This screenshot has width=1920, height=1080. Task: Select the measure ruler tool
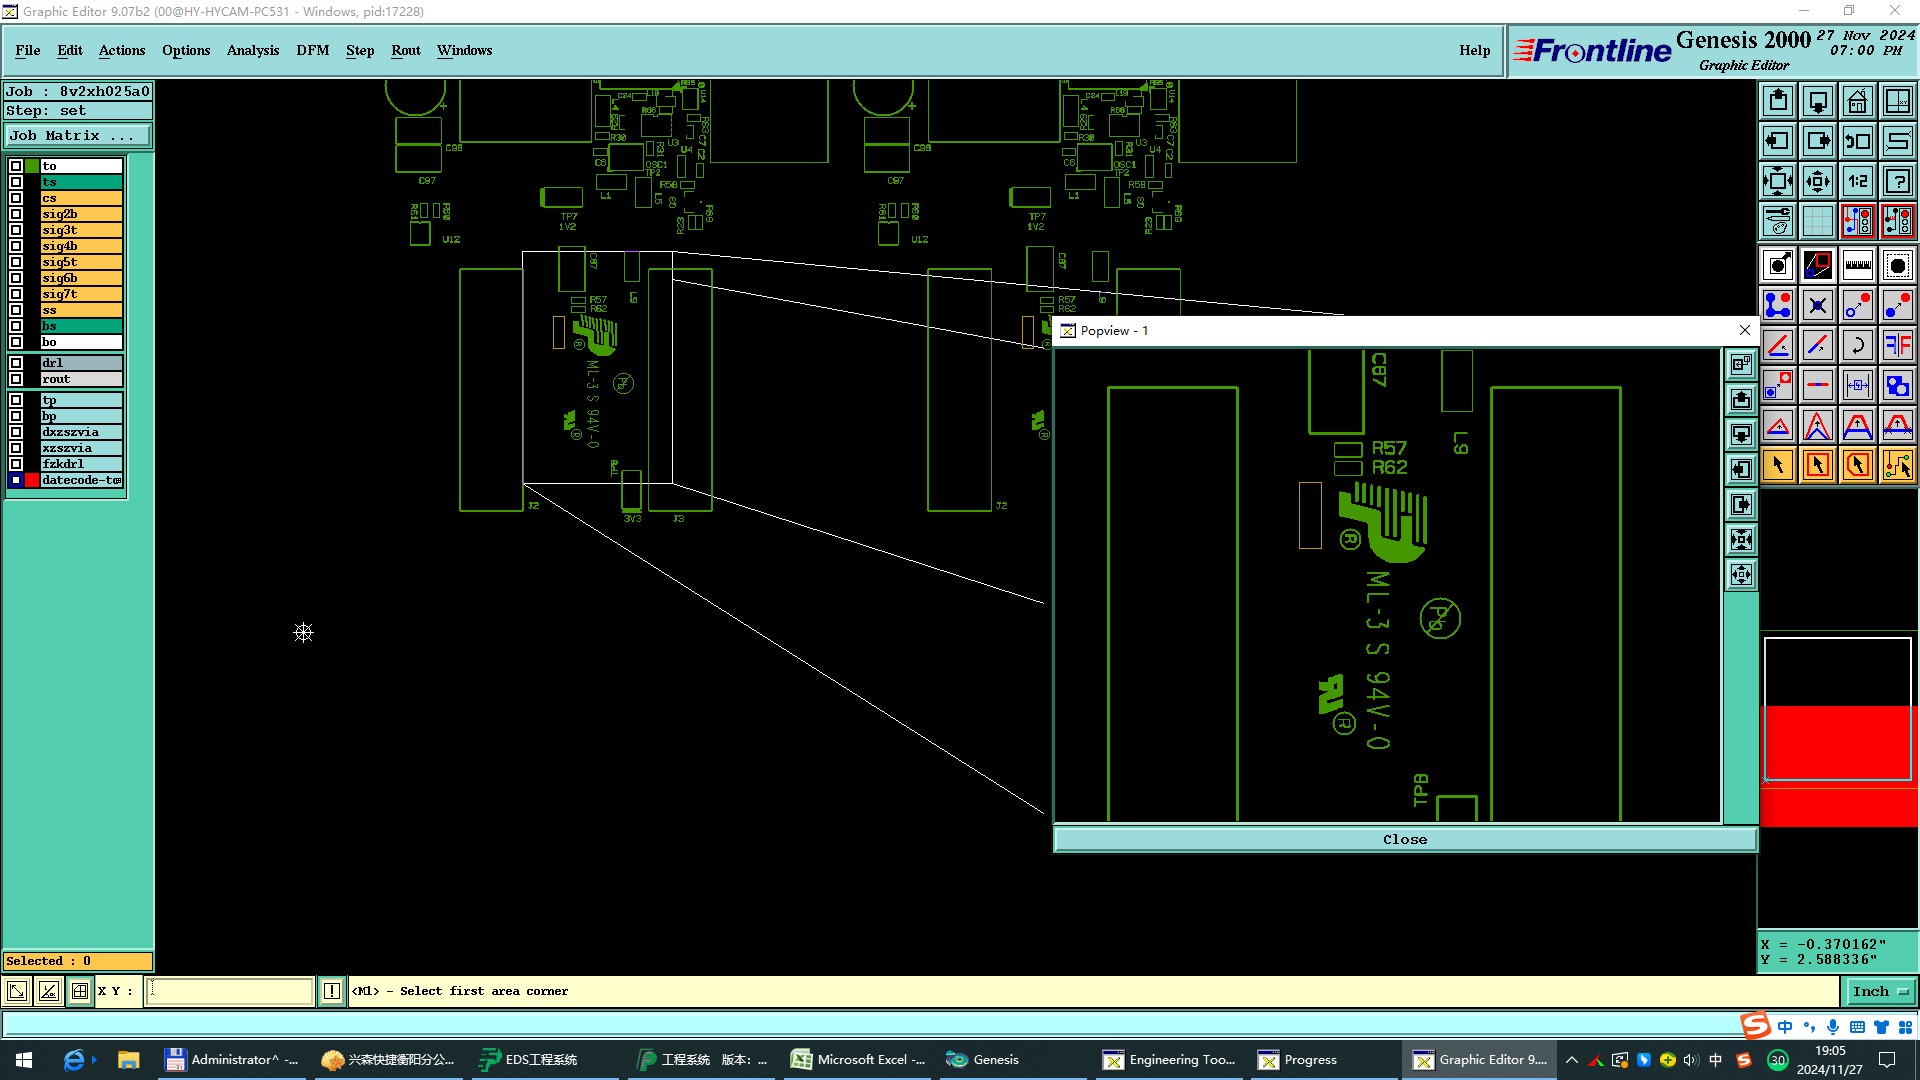click(x=1857, y=265)
